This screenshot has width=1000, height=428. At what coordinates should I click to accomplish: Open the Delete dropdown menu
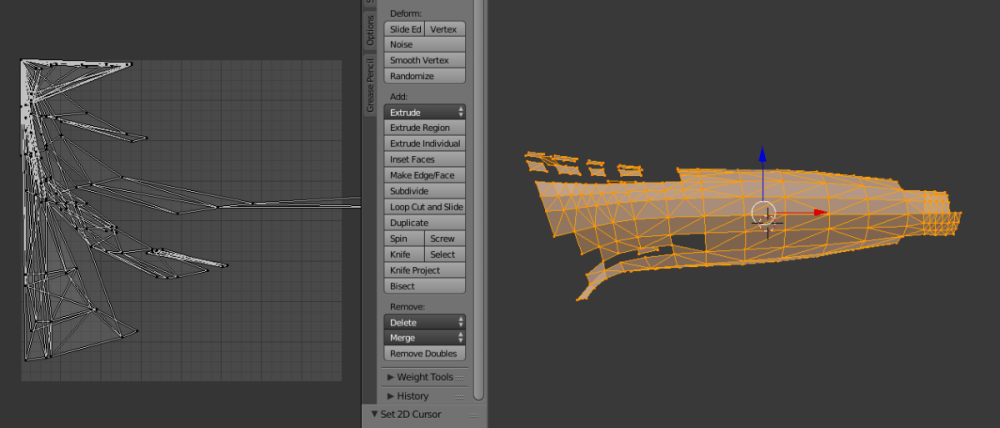(425, 322)
